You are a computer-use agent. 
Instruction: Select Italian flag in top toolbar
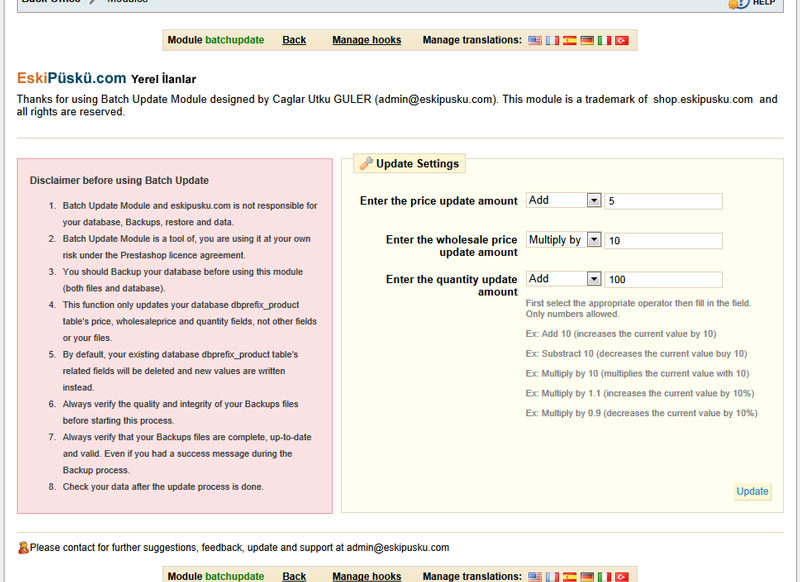(604, 40)
